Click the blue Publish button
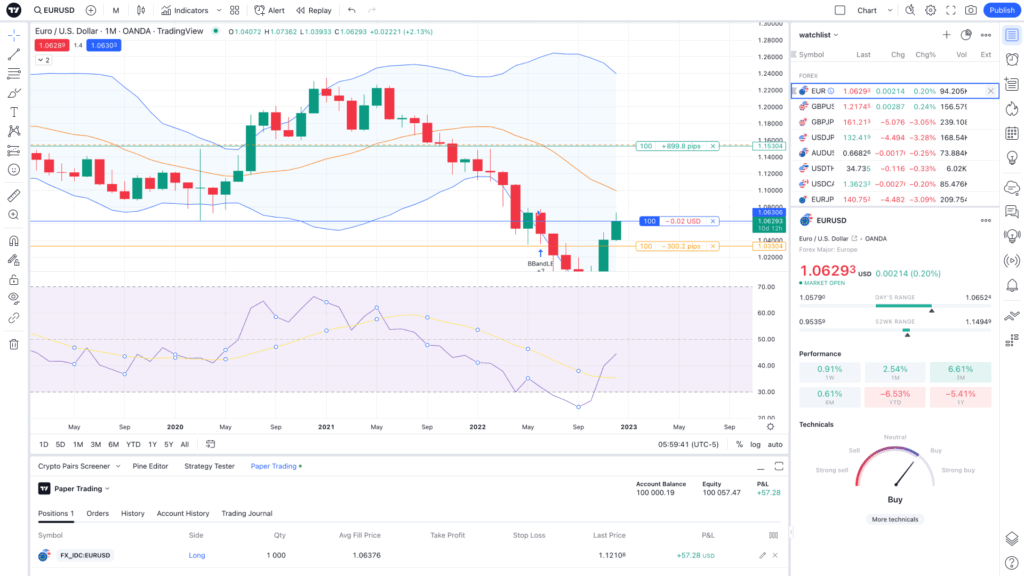 pos(1001,10)
